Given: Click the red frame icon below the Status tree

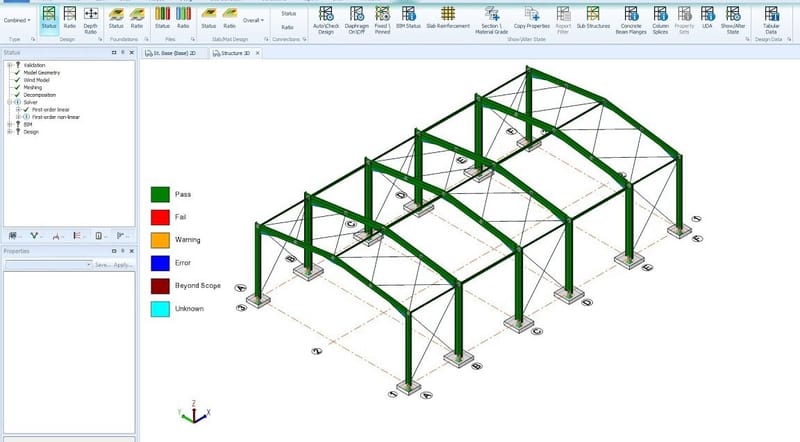Looking at the screenshot, I should point(56,236).
